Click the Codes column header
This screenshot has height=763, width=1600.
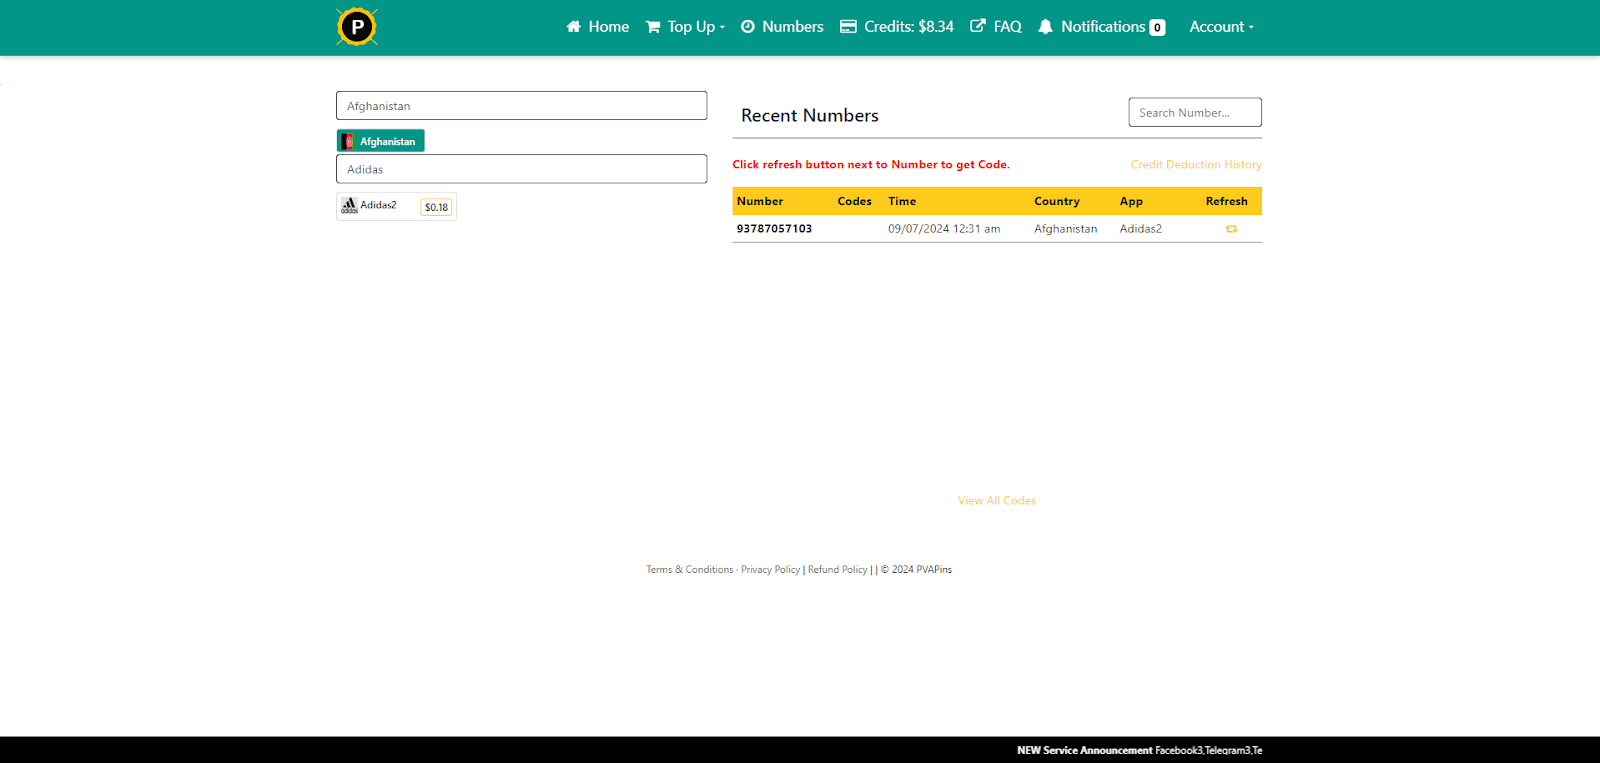[x=854, y=201]
